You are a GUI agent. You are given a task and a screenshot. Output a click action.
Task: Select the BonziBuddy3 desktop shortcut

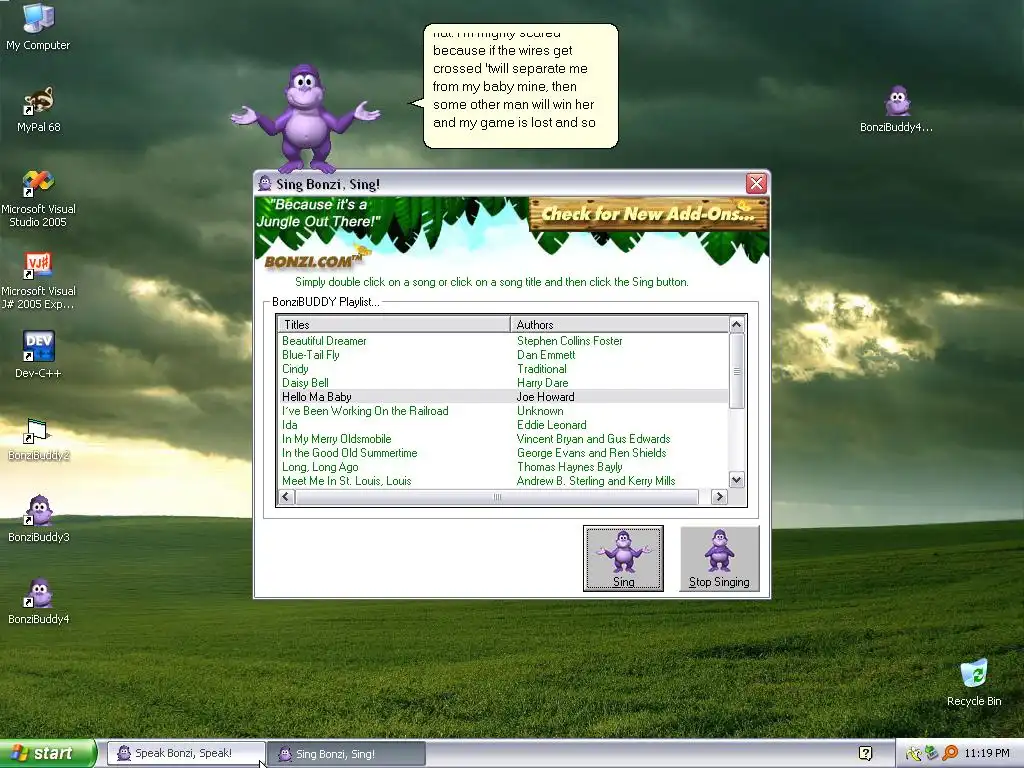38,519
